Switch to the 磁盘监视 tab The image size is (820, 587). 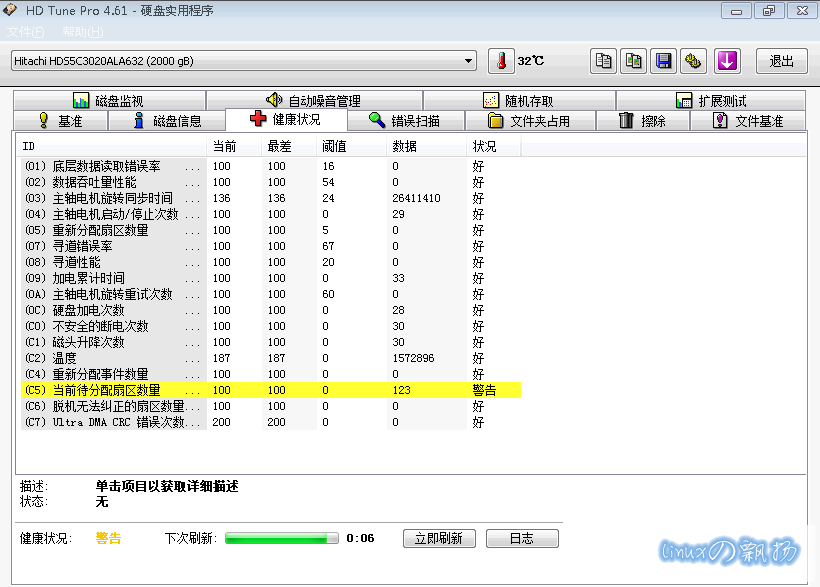tap(108, 101)
